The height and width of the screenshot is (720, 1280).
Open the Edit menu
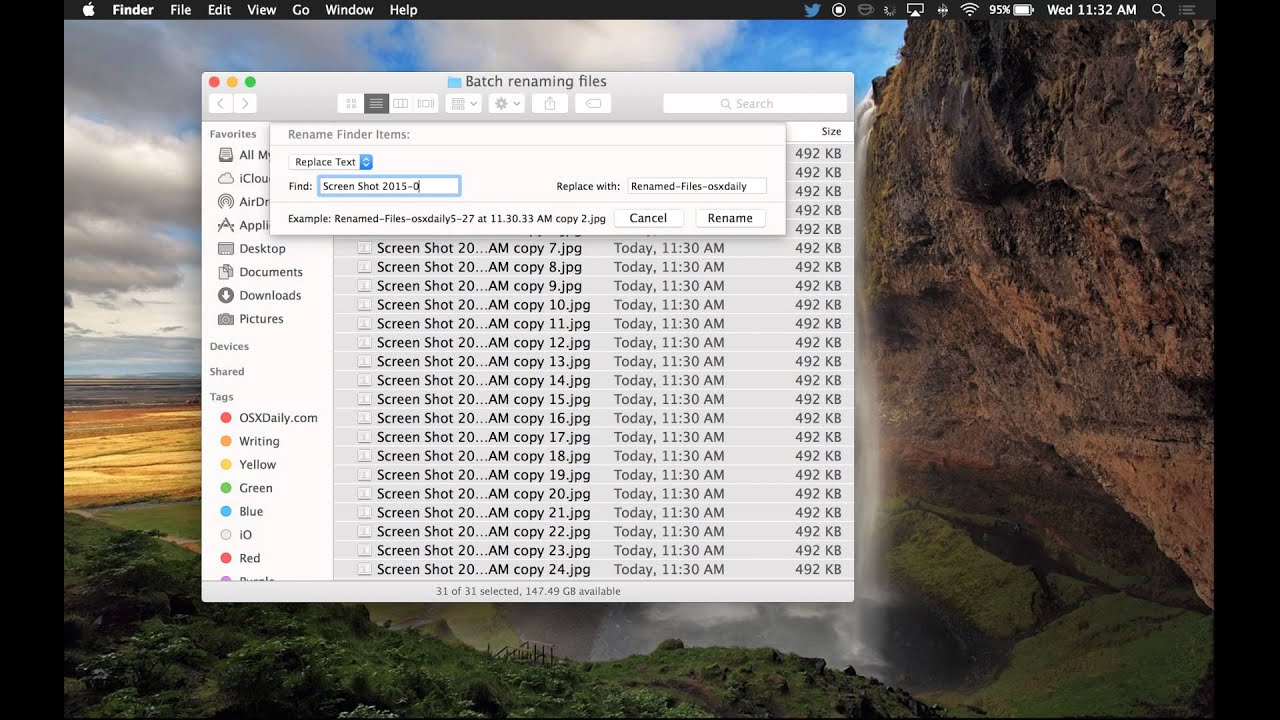(x=219, y=10)
